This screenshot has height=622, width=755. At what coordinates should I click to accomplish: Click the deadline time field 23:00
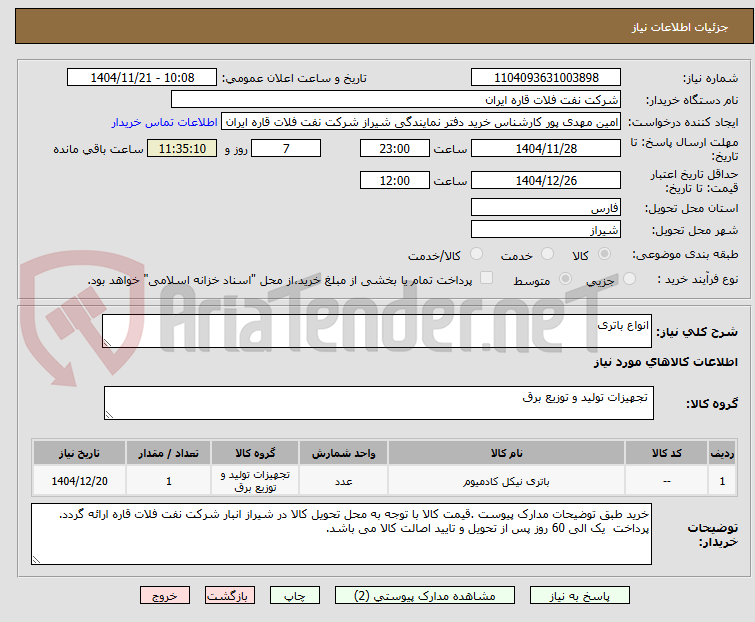coord(394,148)
